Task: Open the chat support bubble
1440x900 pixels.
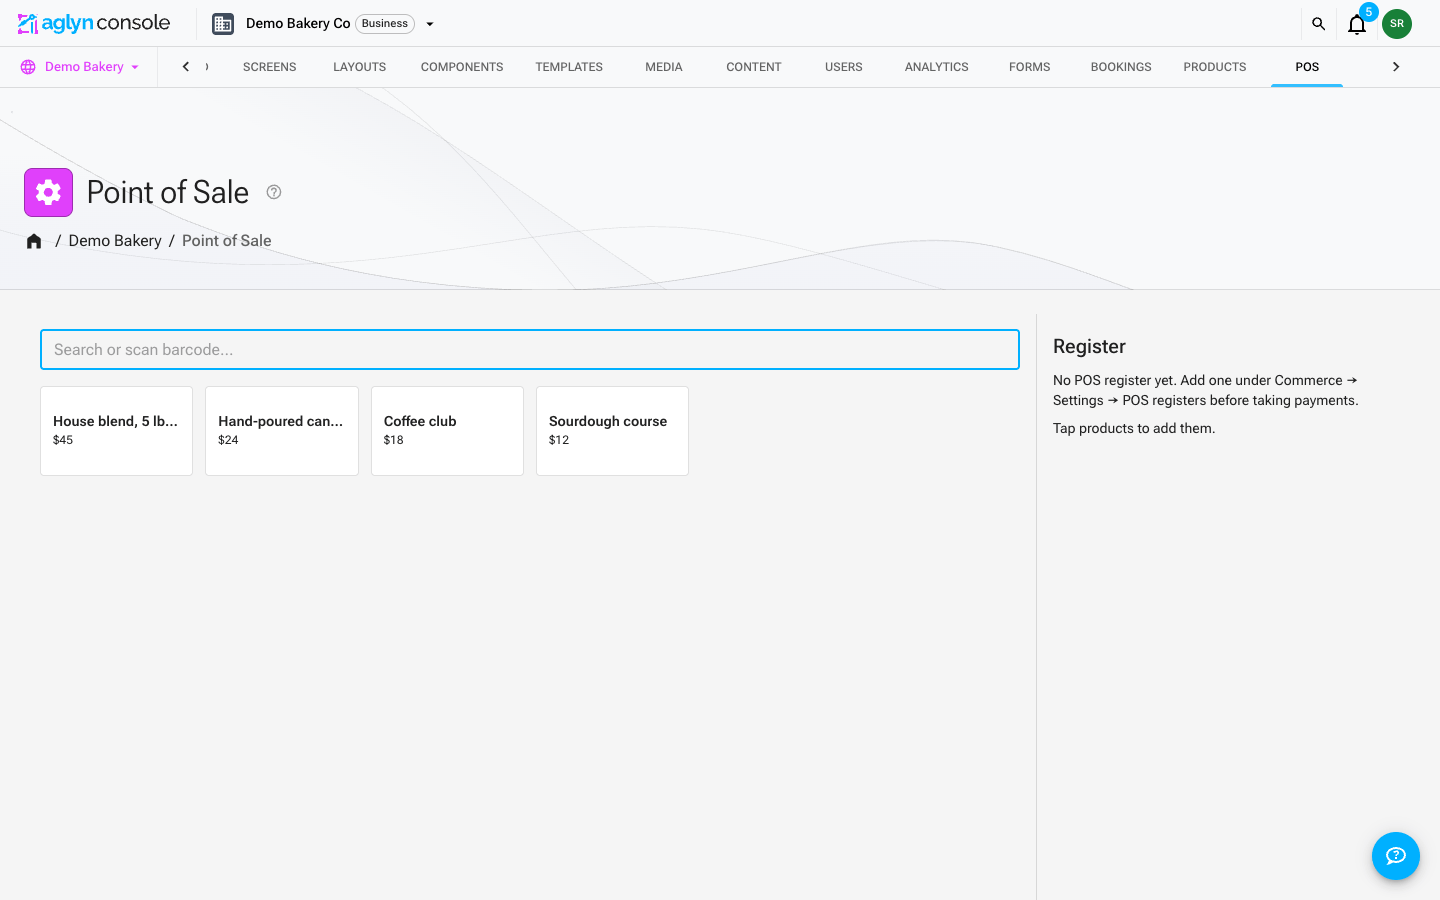Action: pos(1396,856)
